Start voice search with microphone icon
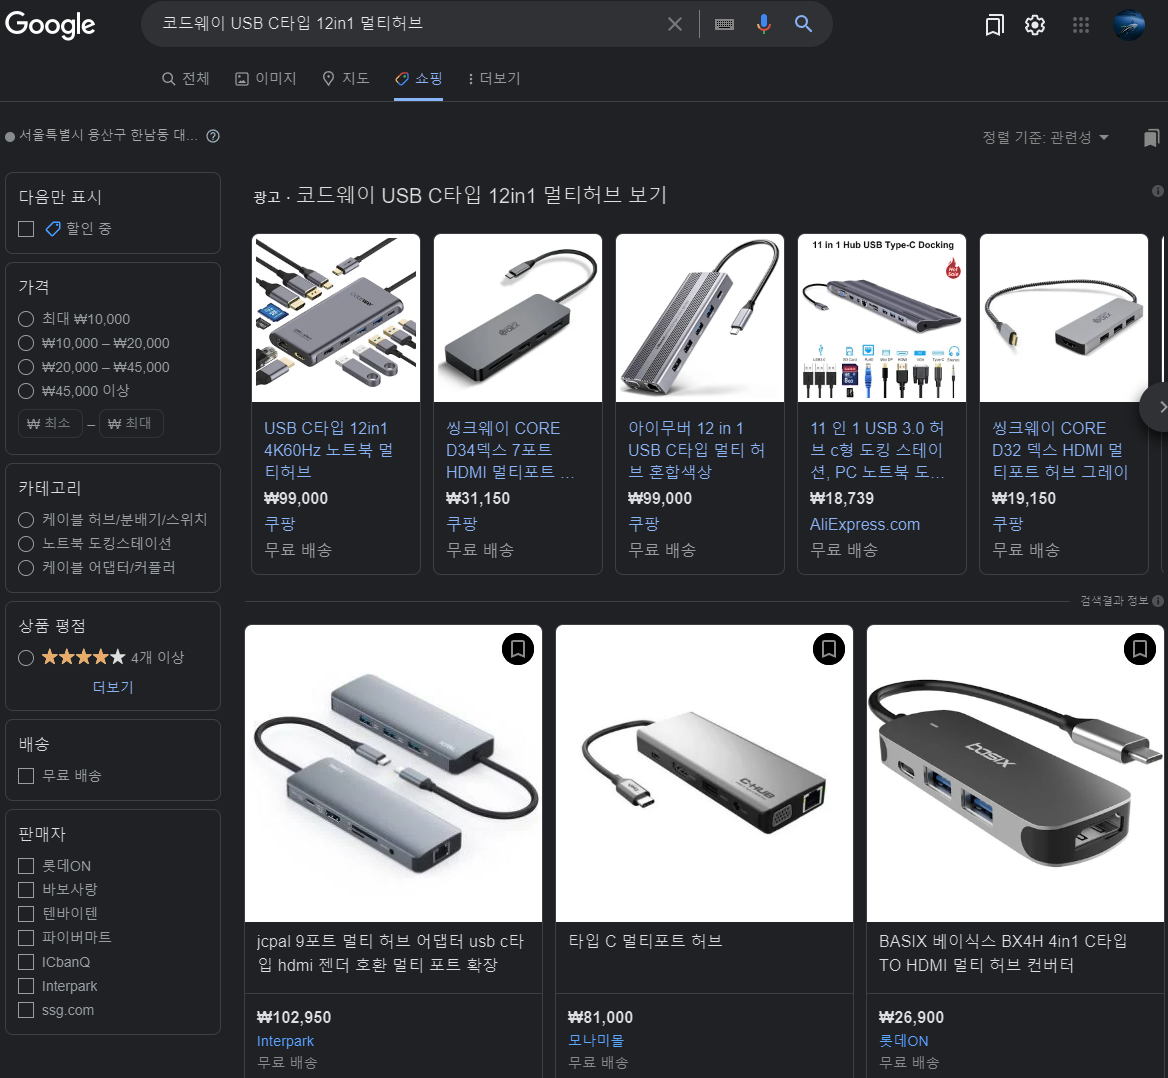 click(764, 24)
